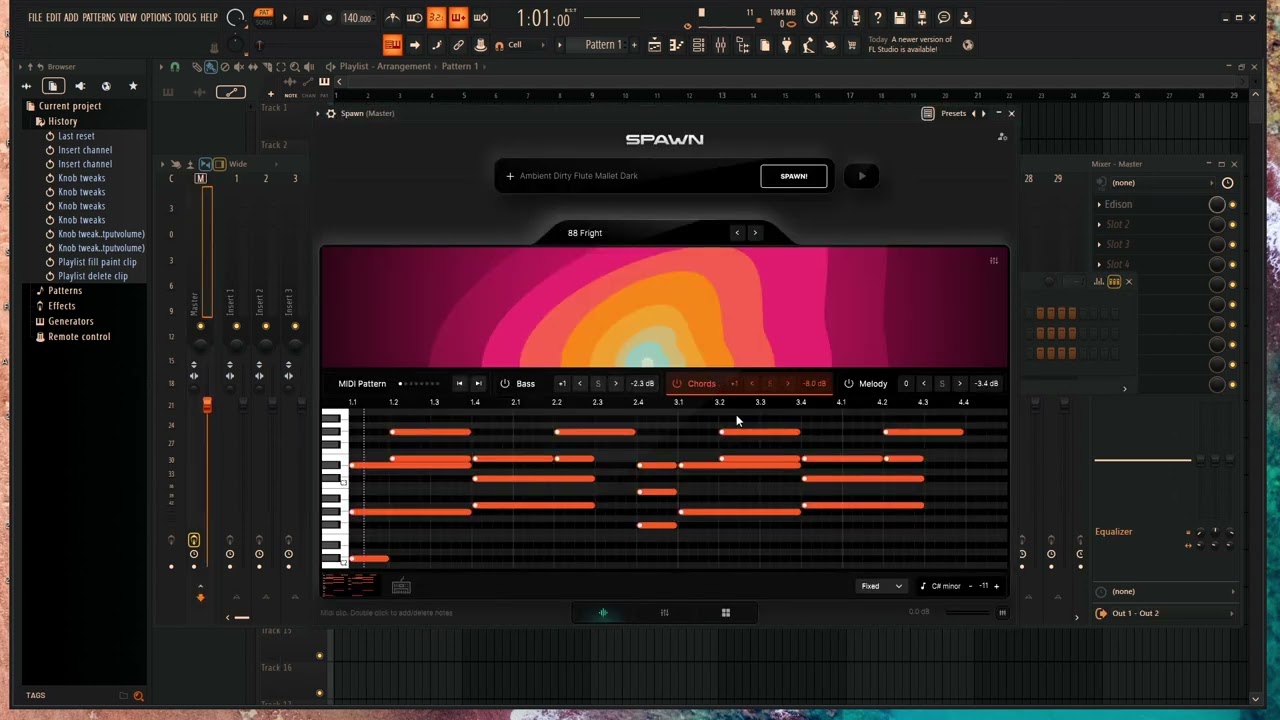The image size is (1280, 720).
Task: Click the Browser star favorites icon
Action: tap(133, 86)
